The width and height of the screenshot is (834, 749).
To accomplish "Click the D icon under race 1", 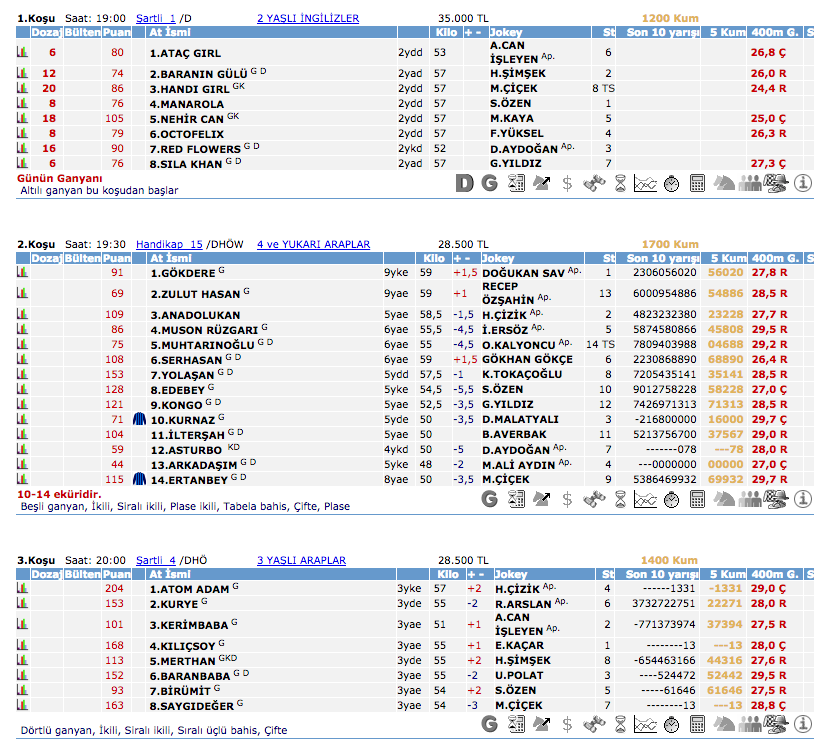I will pos(464,183).
